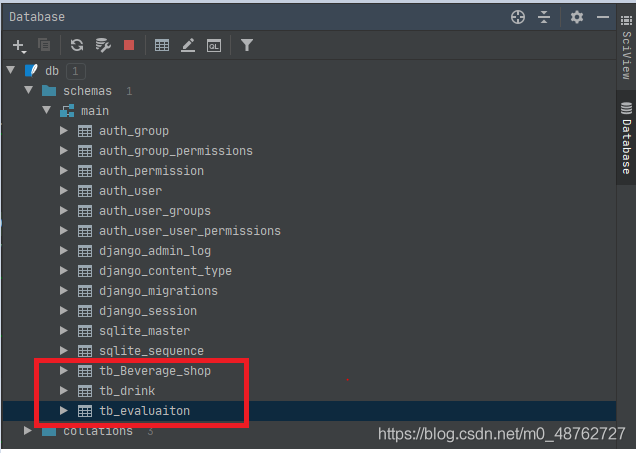The height and width of the screenshot is (453, 636).
Task: Expand the tb_drink table arrow
Action: point(64,391)
